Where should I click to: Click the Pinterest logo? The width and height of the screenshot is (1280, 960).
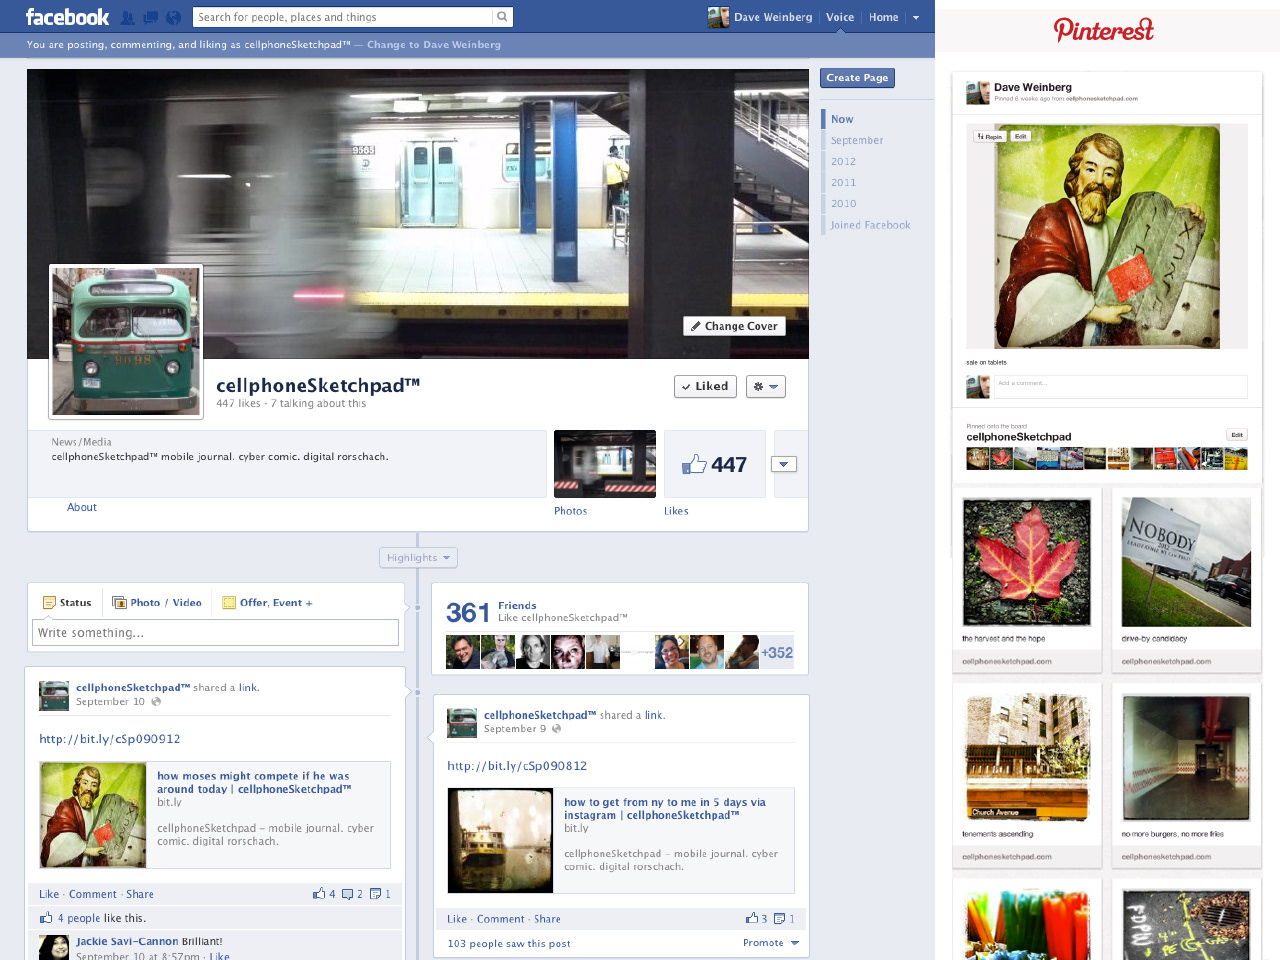pyautogui.click(x=1104, y=29)
